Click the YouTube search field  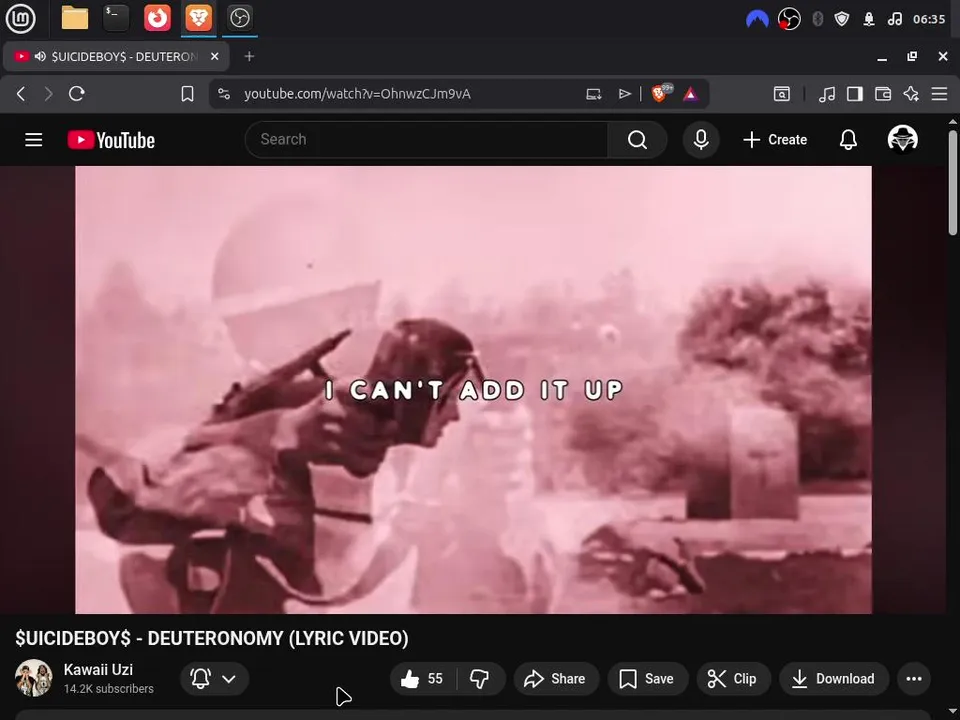coord(426,140)
